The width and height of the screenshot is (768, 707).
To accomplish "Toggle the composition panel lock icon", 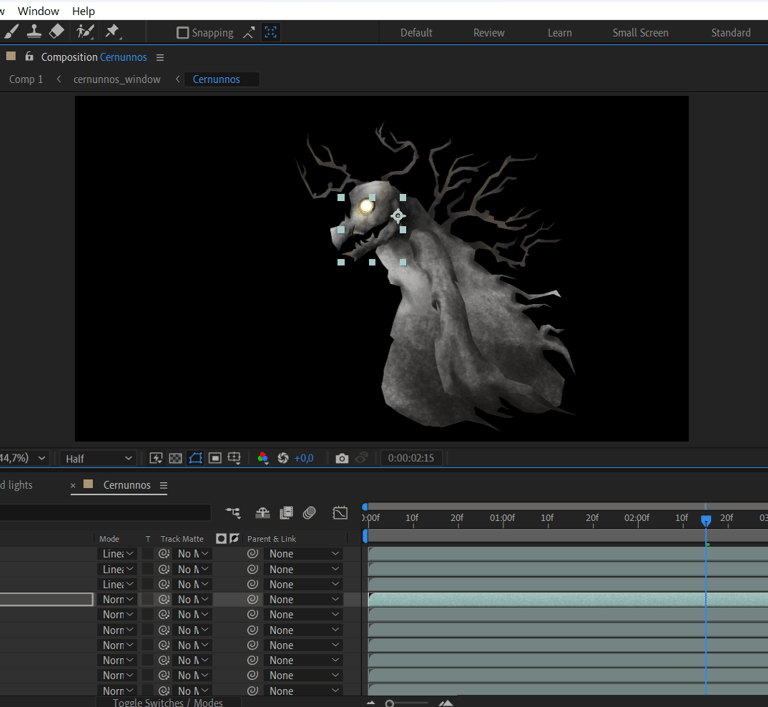I will (29, 57).
